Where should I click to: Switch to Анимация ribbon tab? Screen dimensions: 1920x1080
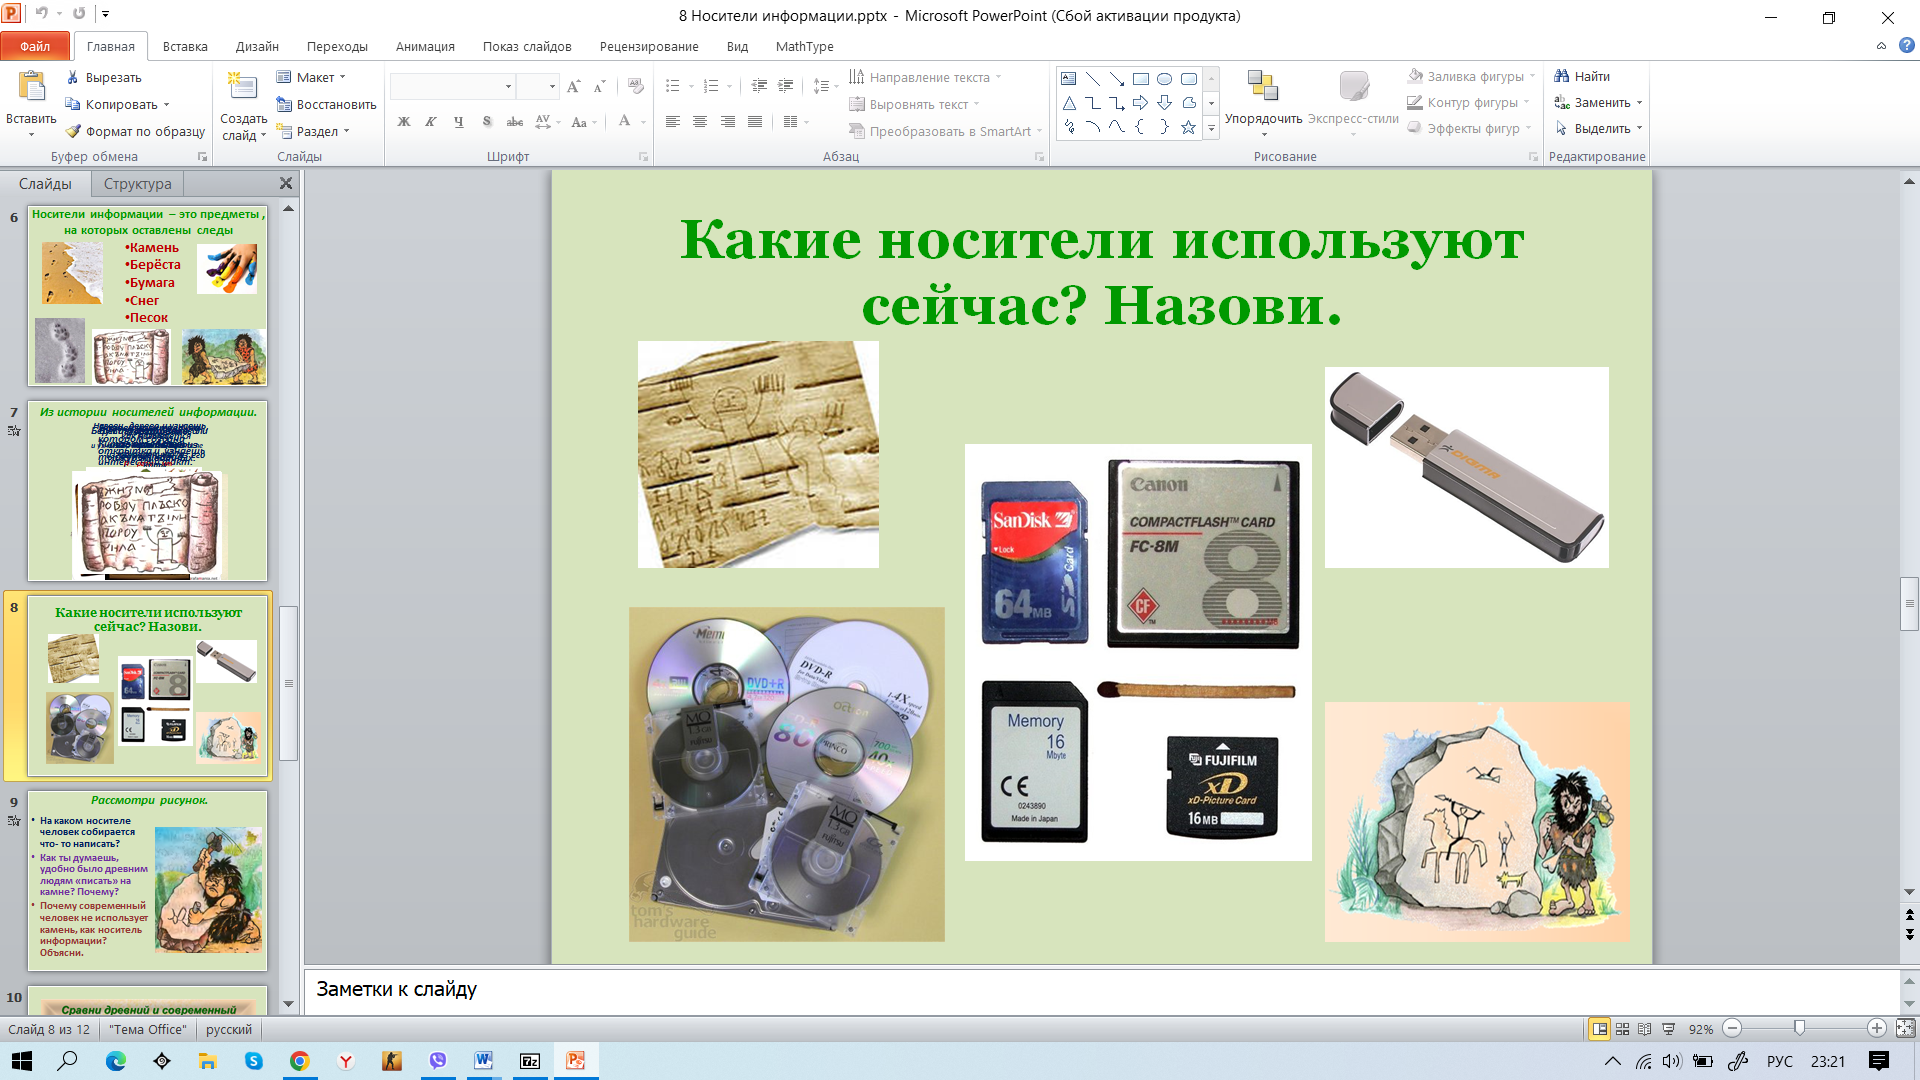point(425,46)
